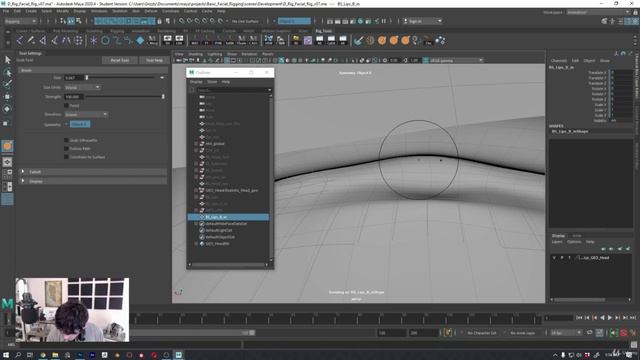This screenshot has width=640, height=360.
Task: Open the viewport Lighting menu
Action: pyautogui.click(x=215, y=54)
